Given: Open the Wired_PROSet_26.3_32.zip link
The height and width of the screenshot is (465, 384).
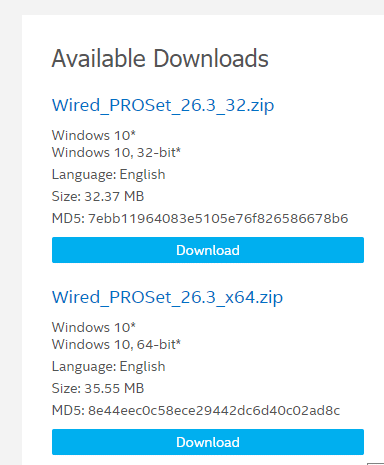Looking at the screenshot, I should 163,106.
